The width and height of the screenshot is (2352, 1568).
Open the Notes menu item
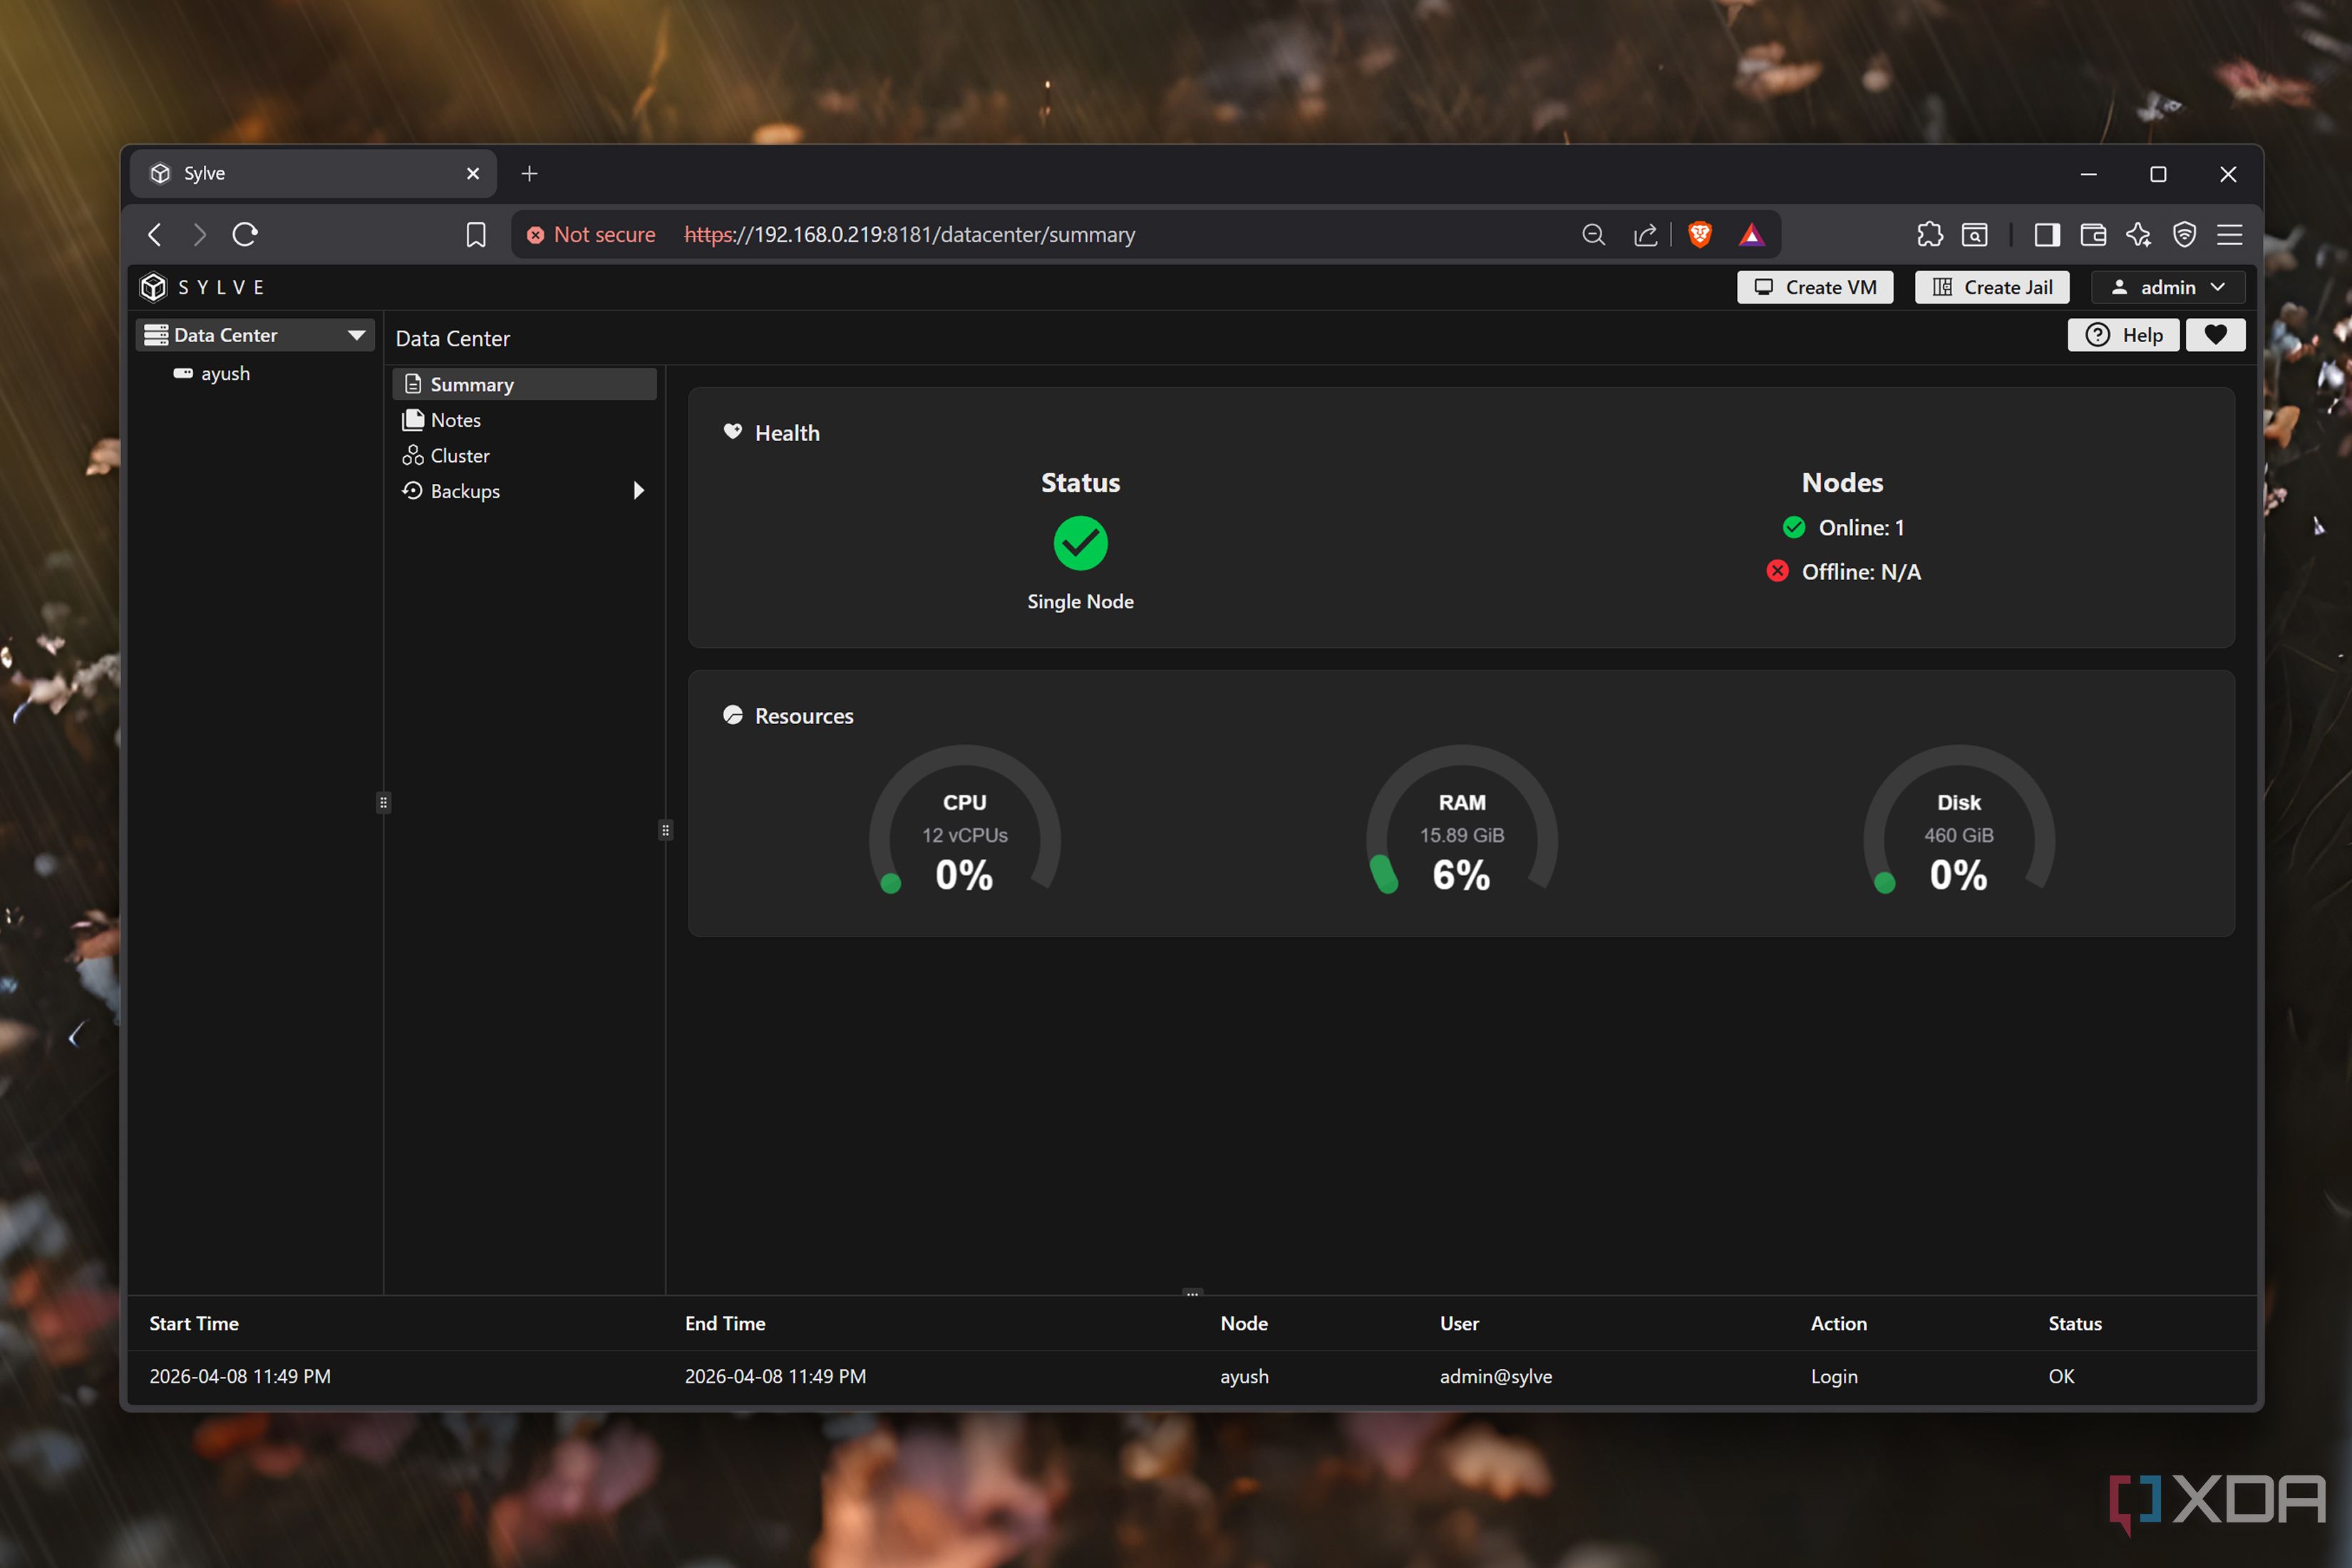pos(525,420)
